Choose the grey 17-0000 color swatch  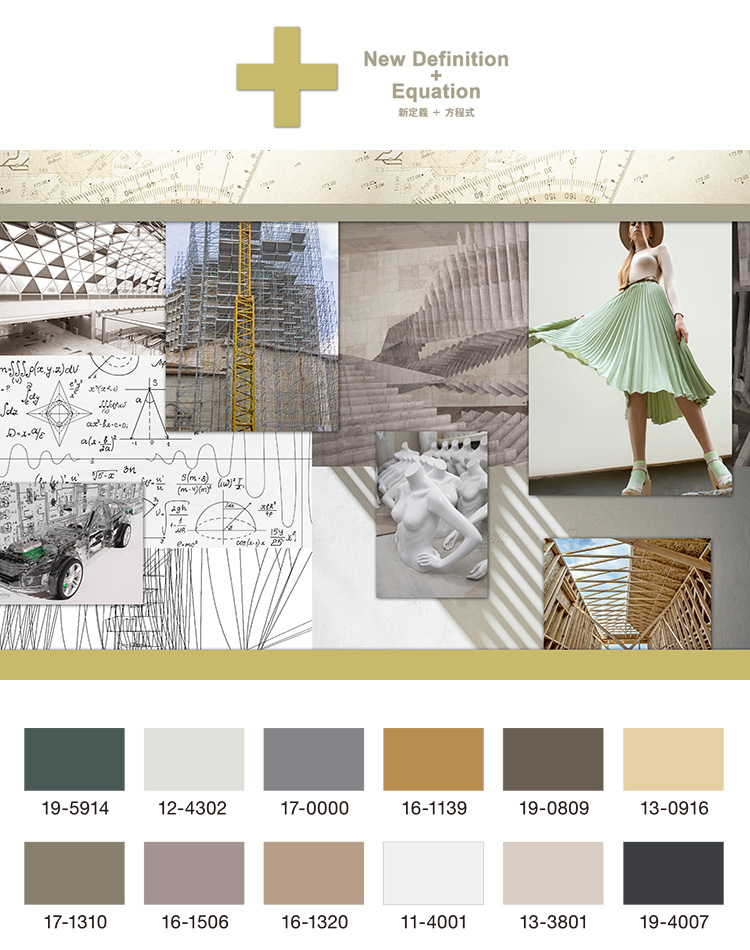point(314,759)
